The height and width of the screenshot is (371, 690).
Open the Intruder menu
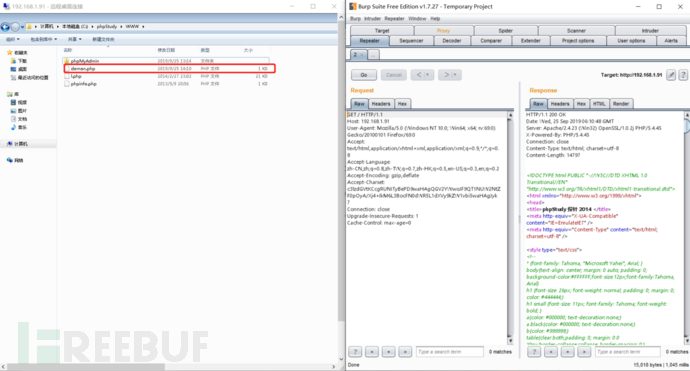coord(372,18)
